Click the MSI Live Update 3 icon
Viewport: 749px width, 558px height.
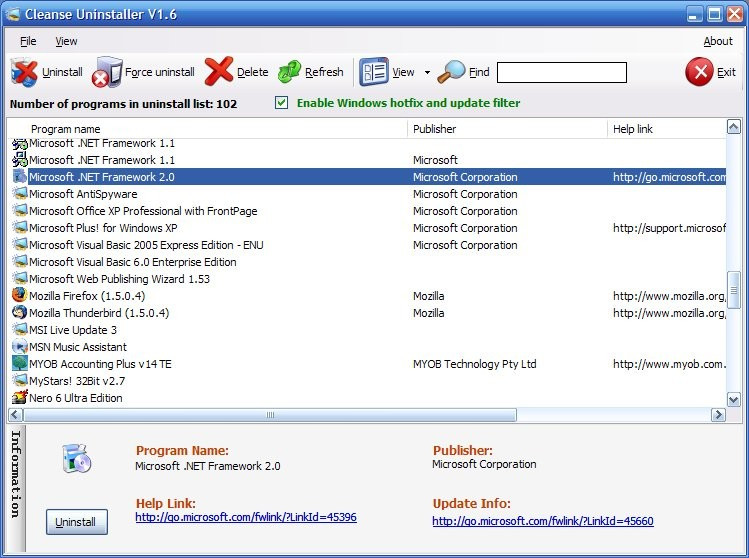(x=19, y=329)
